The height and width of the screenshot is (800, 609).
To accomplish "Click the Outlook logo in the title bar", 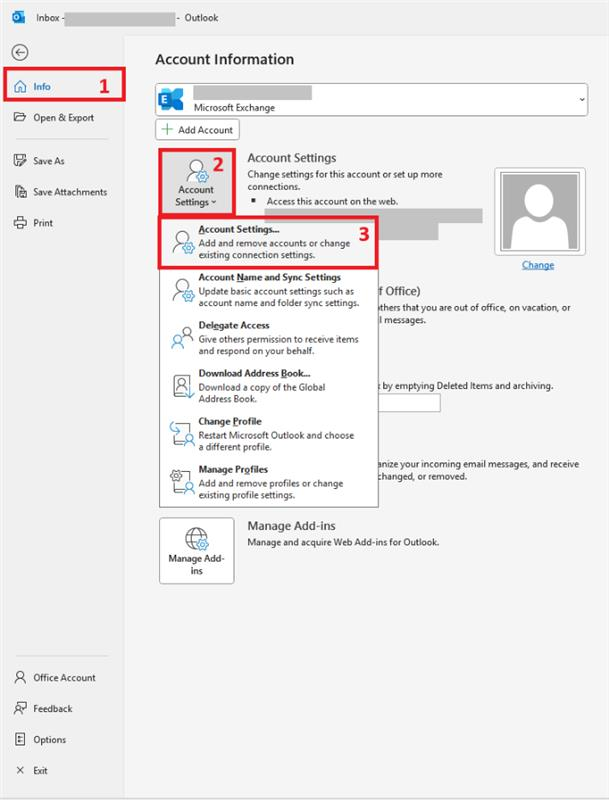I will tap(18, 17).
